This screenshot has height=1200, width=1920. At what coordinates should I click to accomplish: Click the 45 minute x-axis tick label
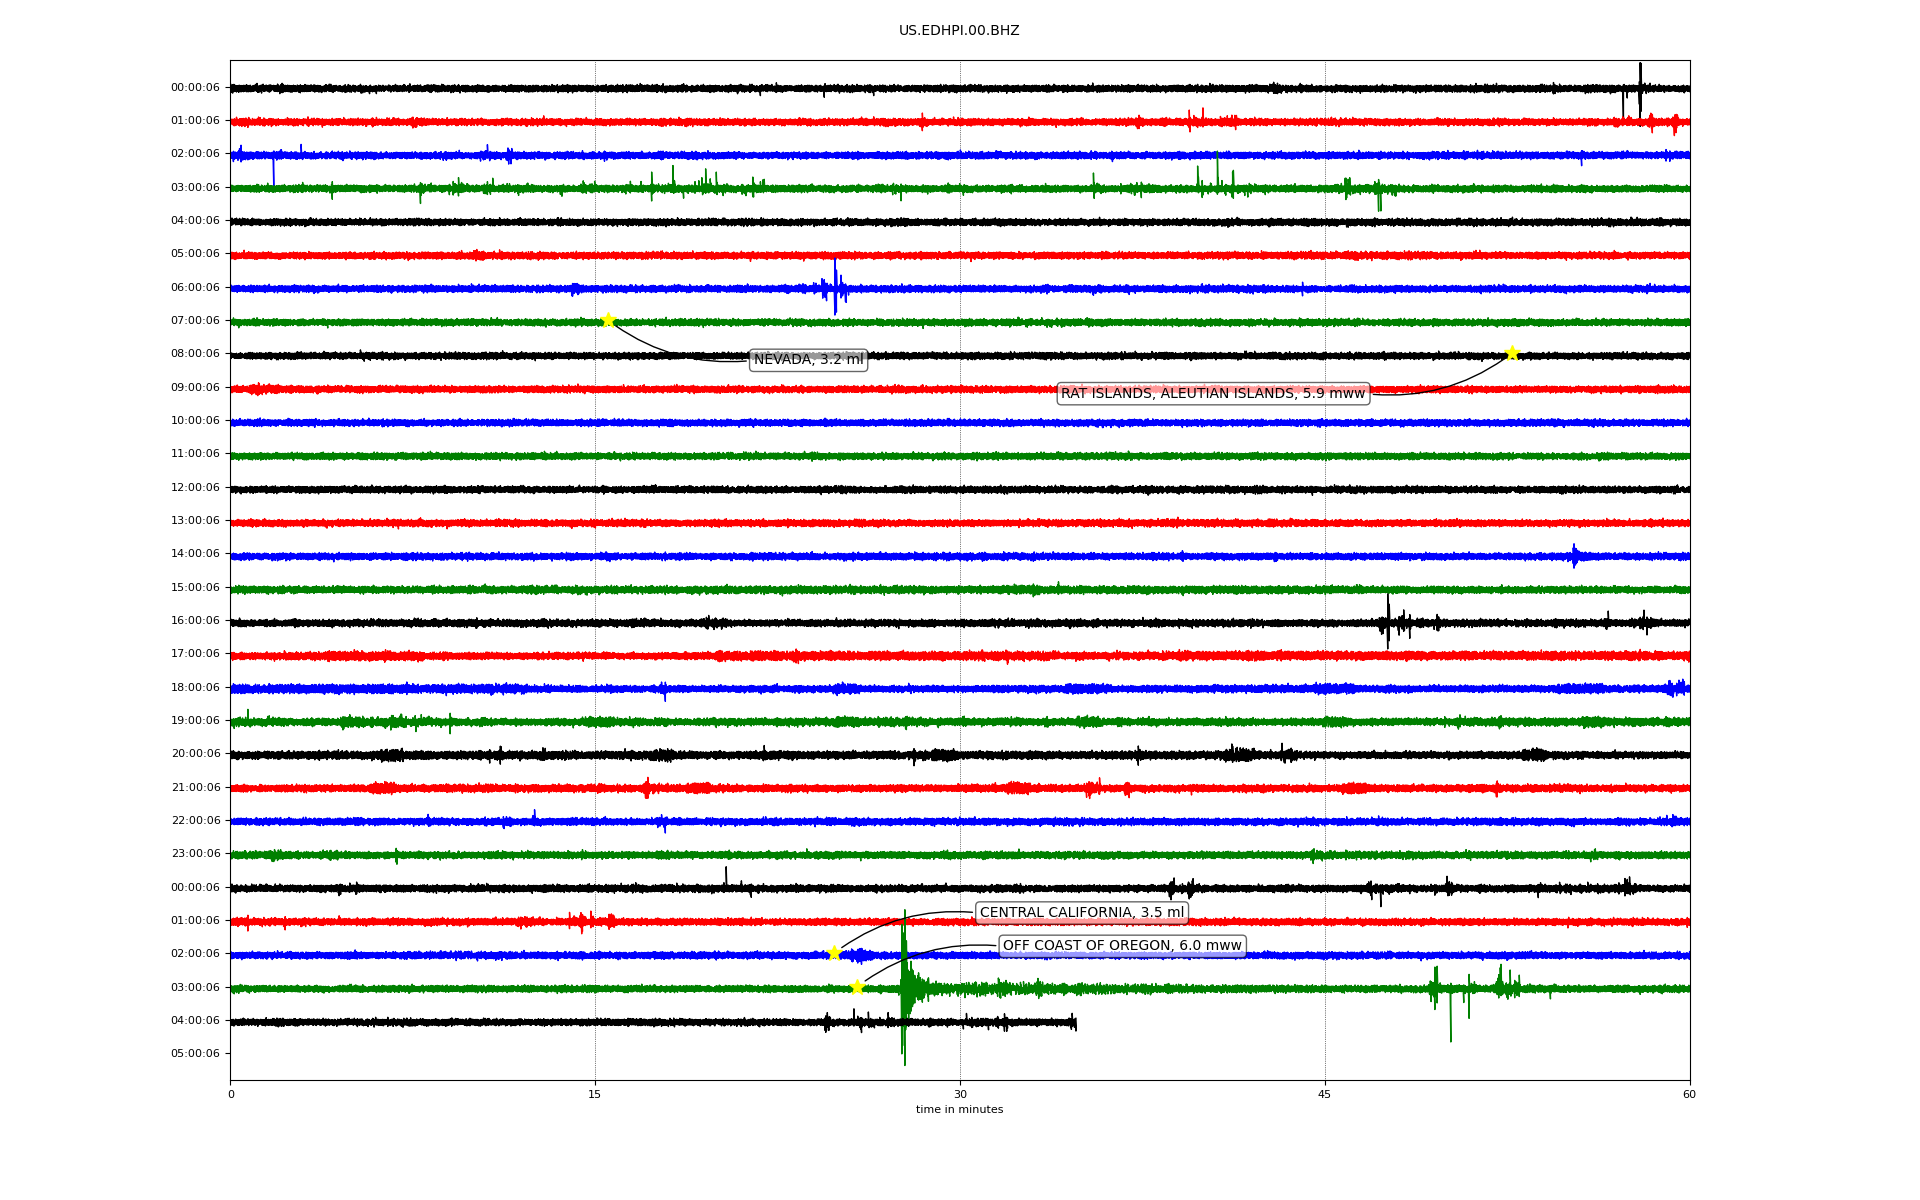pyautogui.click(x=1324, y=1094)
